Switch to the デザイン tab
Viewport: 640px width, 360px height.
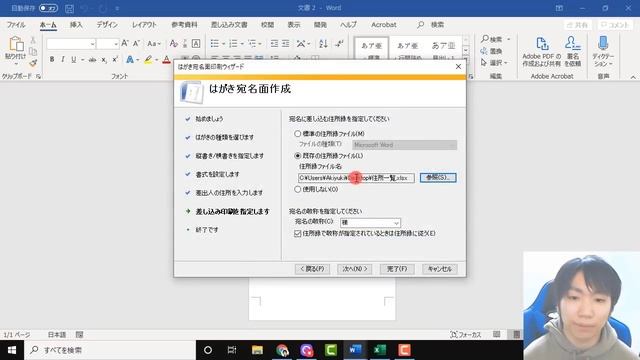pos(107,25)
